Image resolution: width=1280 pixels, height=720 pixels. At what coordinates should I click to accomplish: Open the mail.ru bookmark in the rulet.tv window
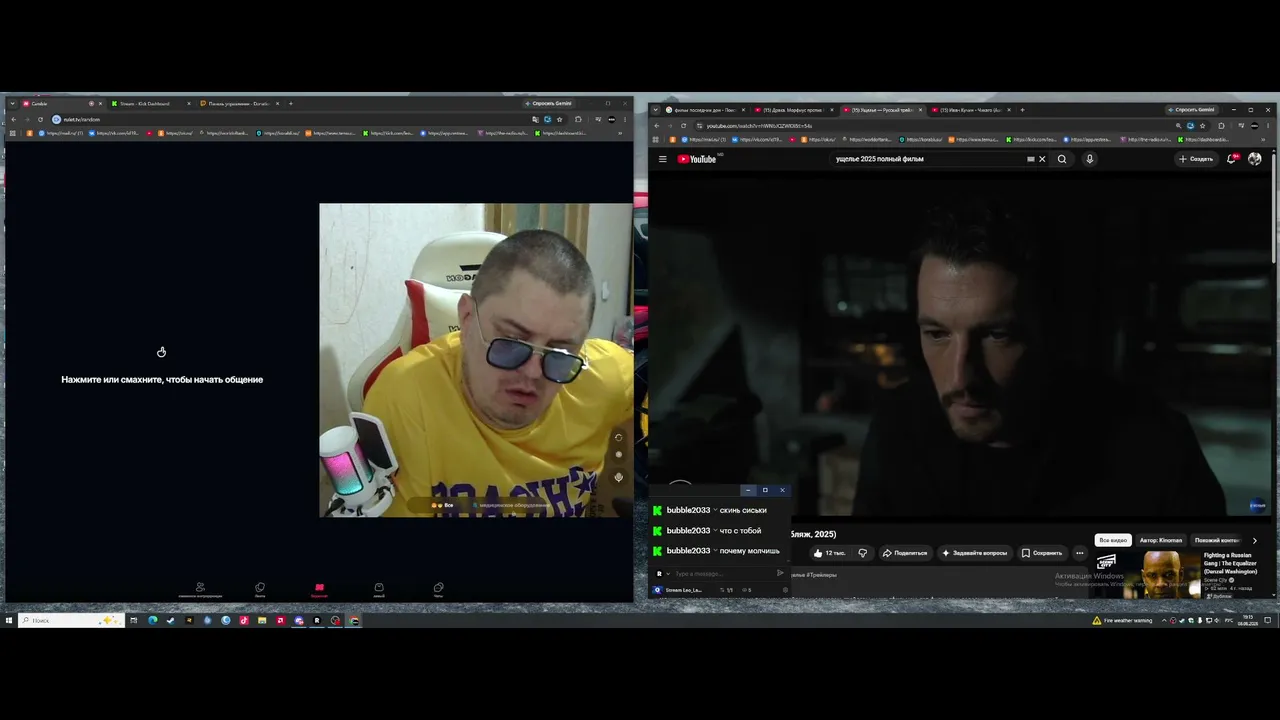pyautogui.click(x=60, y=133)
